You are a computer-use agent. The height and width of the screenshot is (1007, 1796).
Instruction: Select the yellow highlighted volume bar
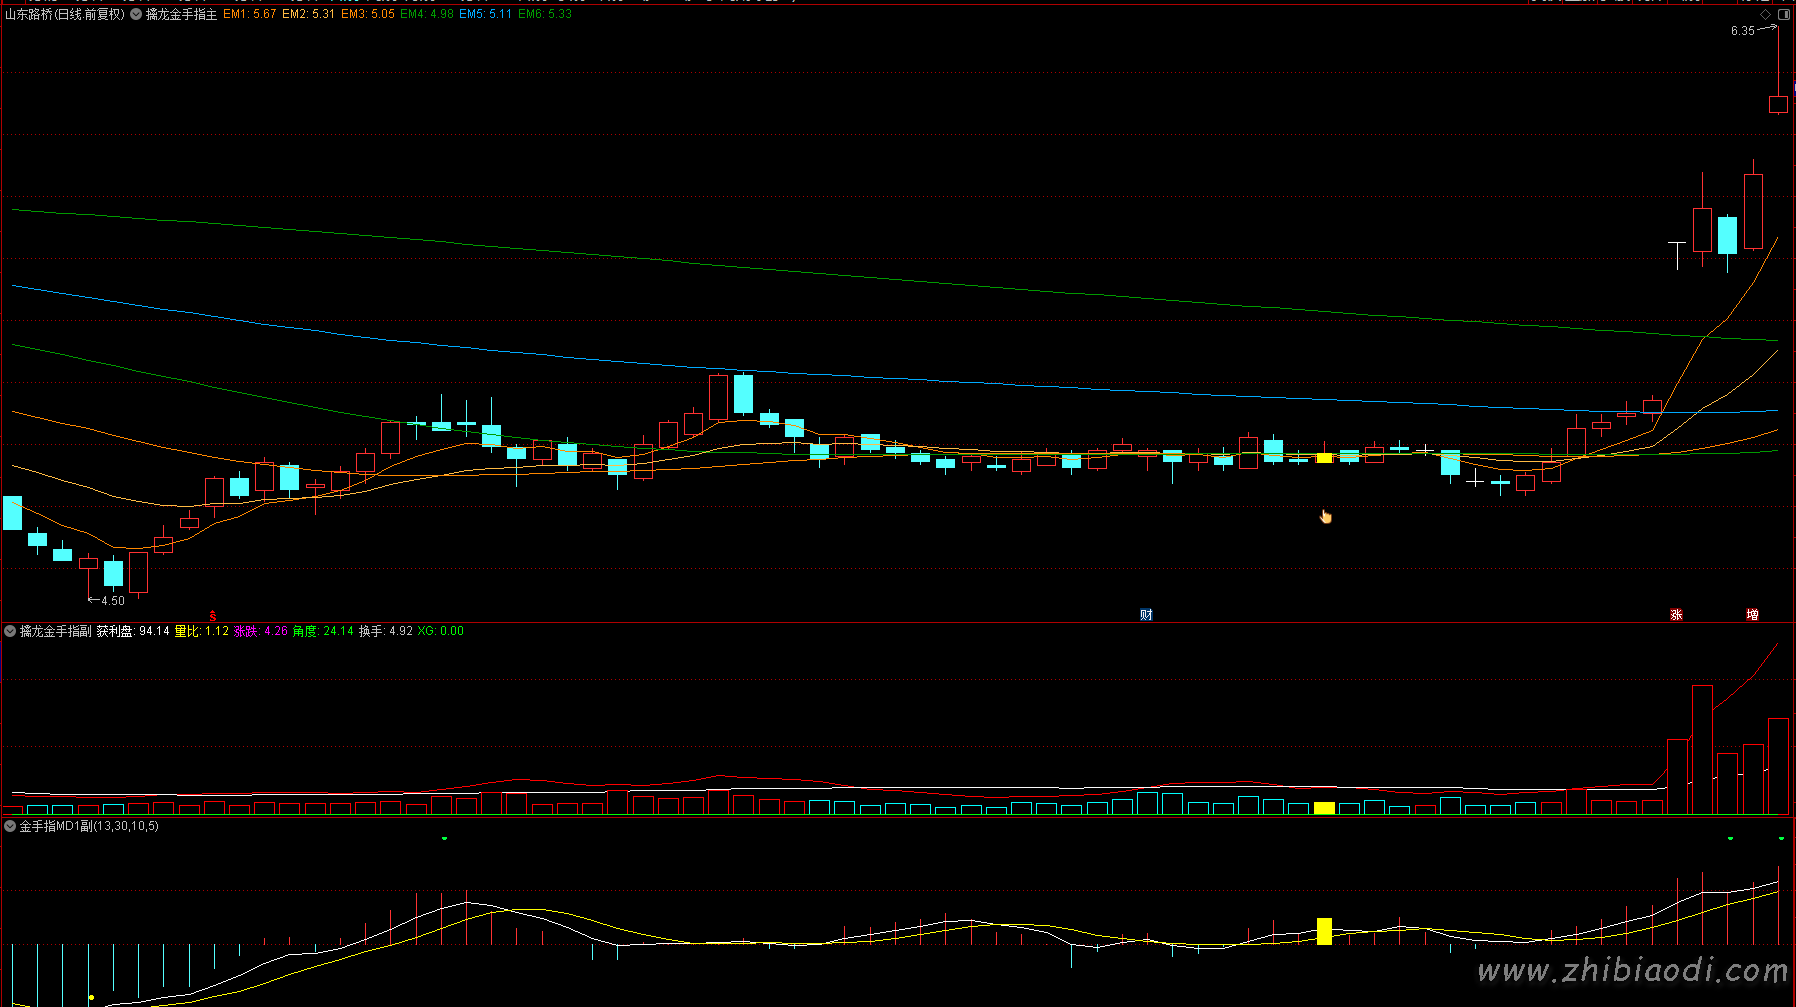point(1324,808)
